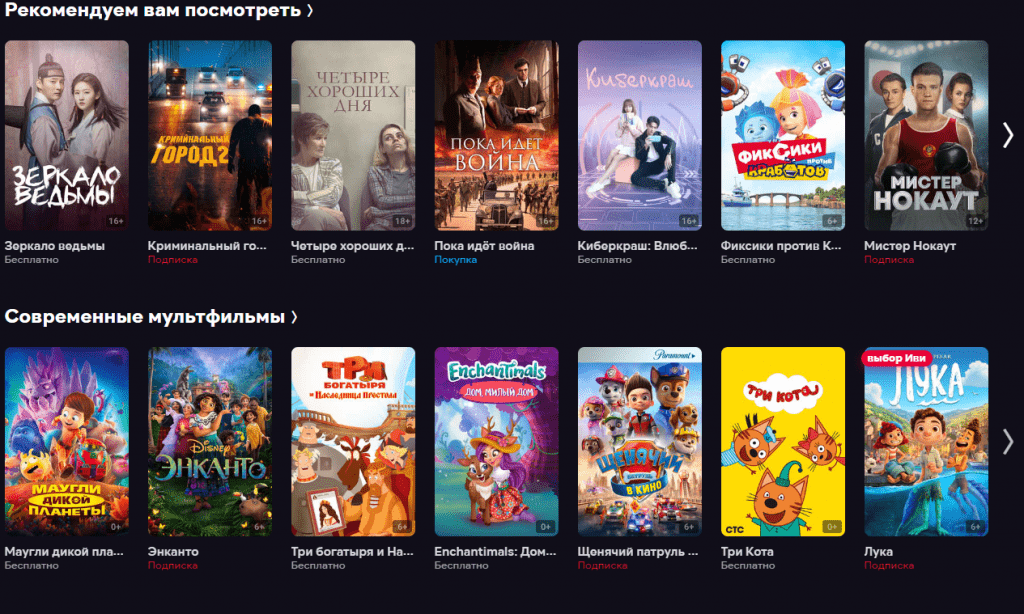Open the 'Пока идёт война' poster
The width and height of the screenshot is (1024, 614).
[496, 135]
